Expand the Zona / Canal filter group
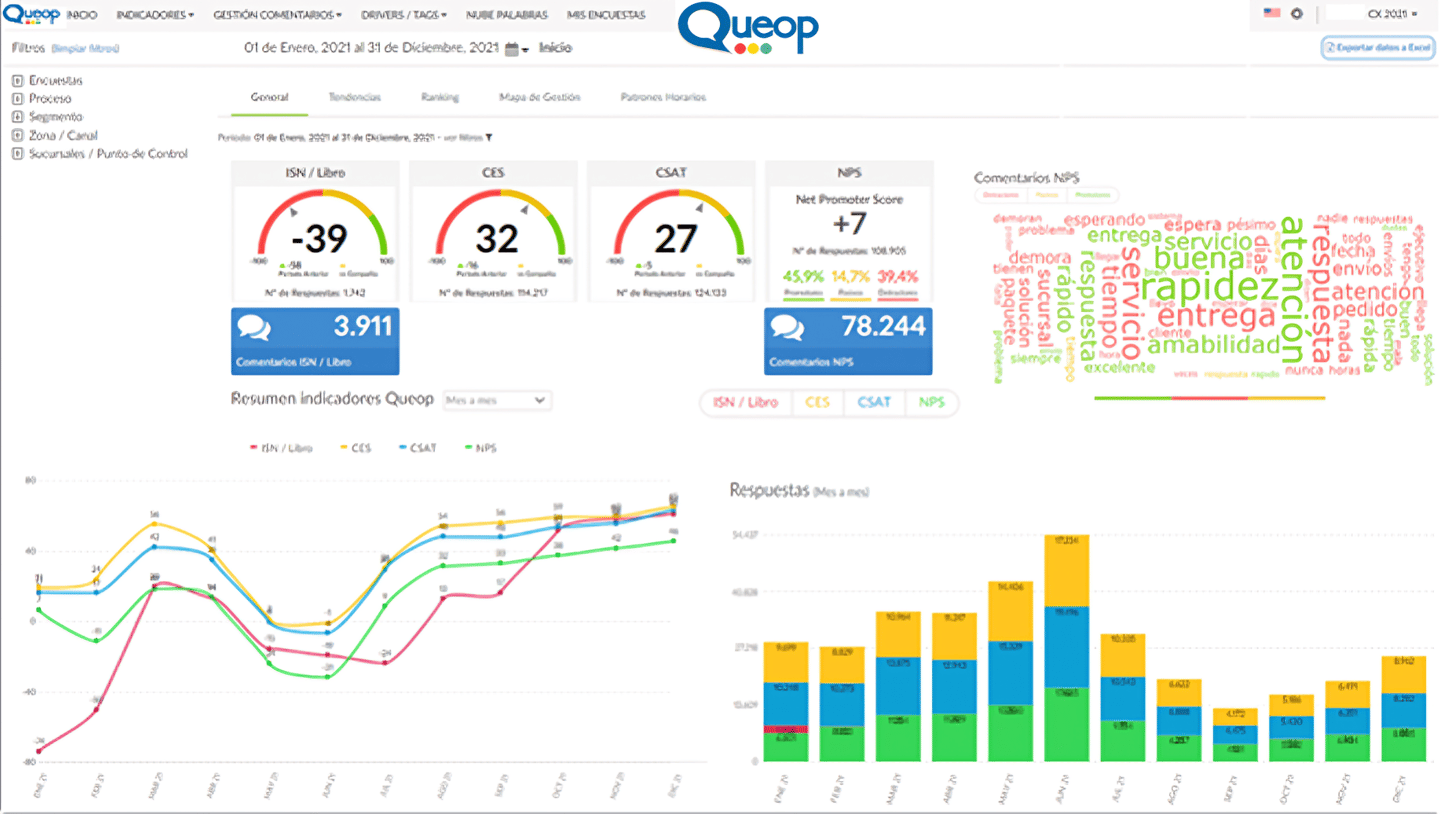The image size is (1440, 814). [x=17, y=135]
